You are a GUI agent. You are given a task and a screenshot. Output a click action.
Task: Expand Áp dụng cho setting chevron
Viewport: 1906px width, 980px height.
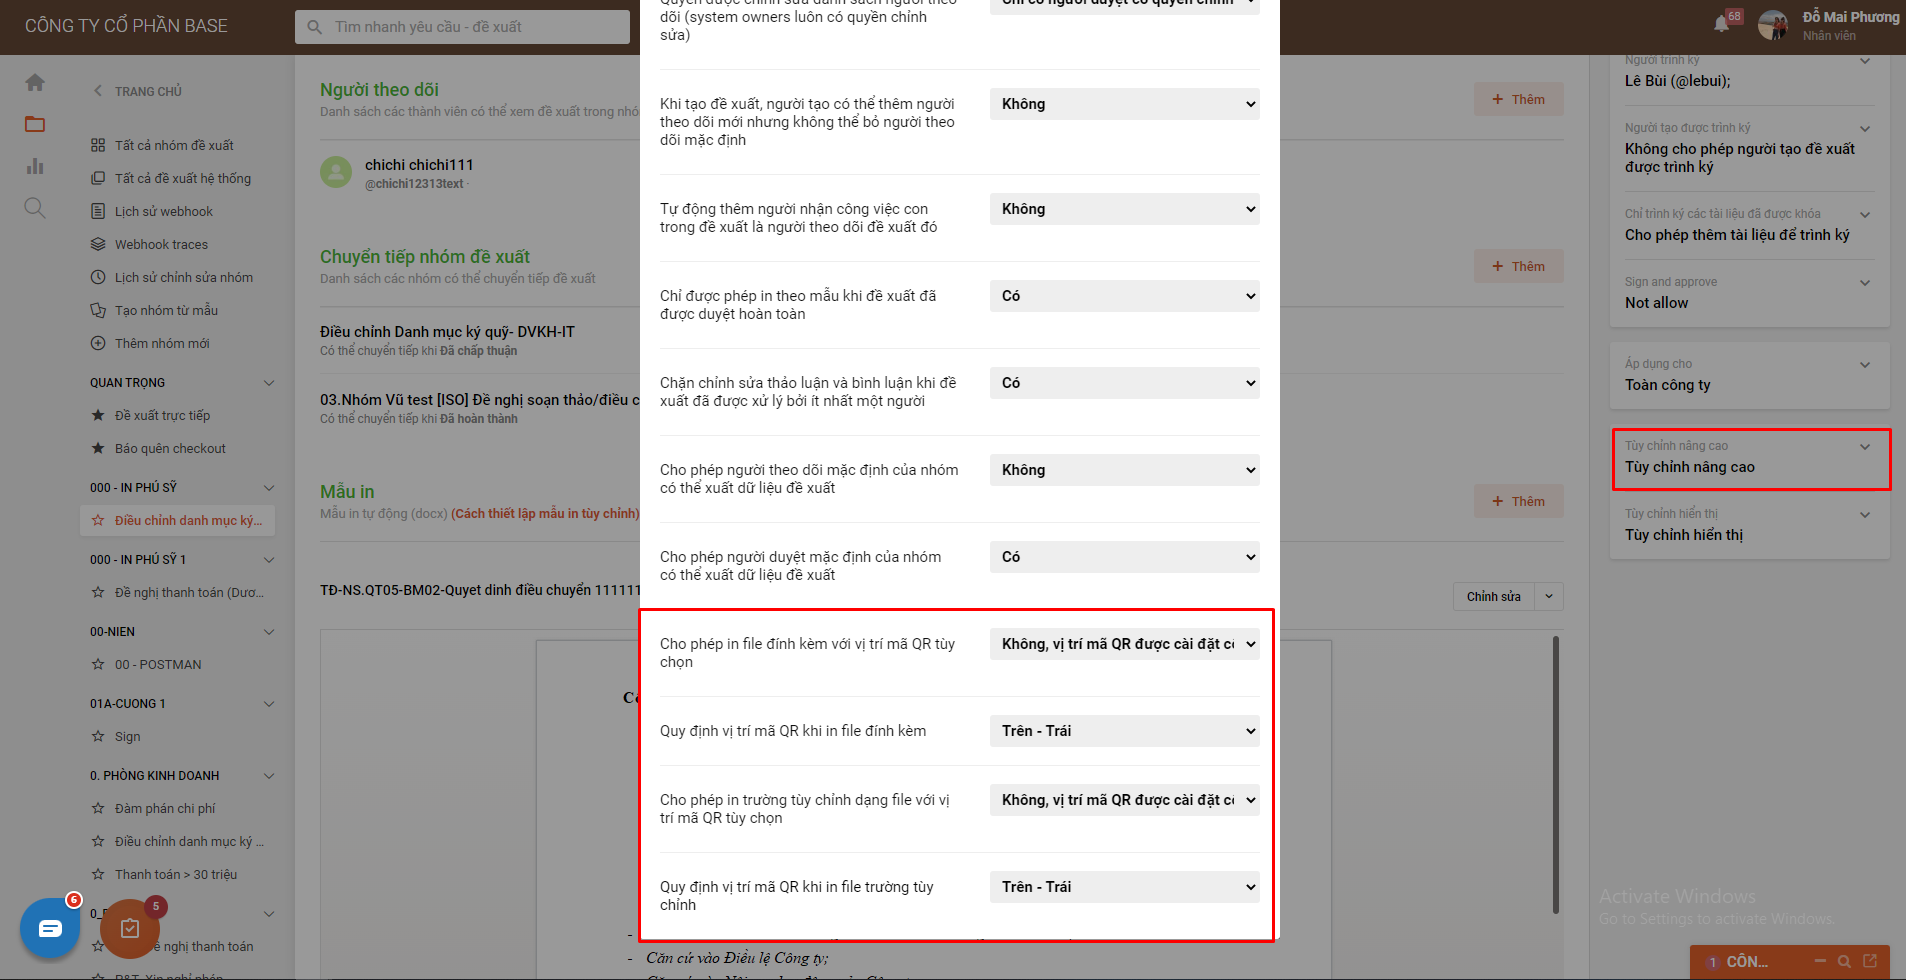pyautogui.click(x=1864, y=365)
